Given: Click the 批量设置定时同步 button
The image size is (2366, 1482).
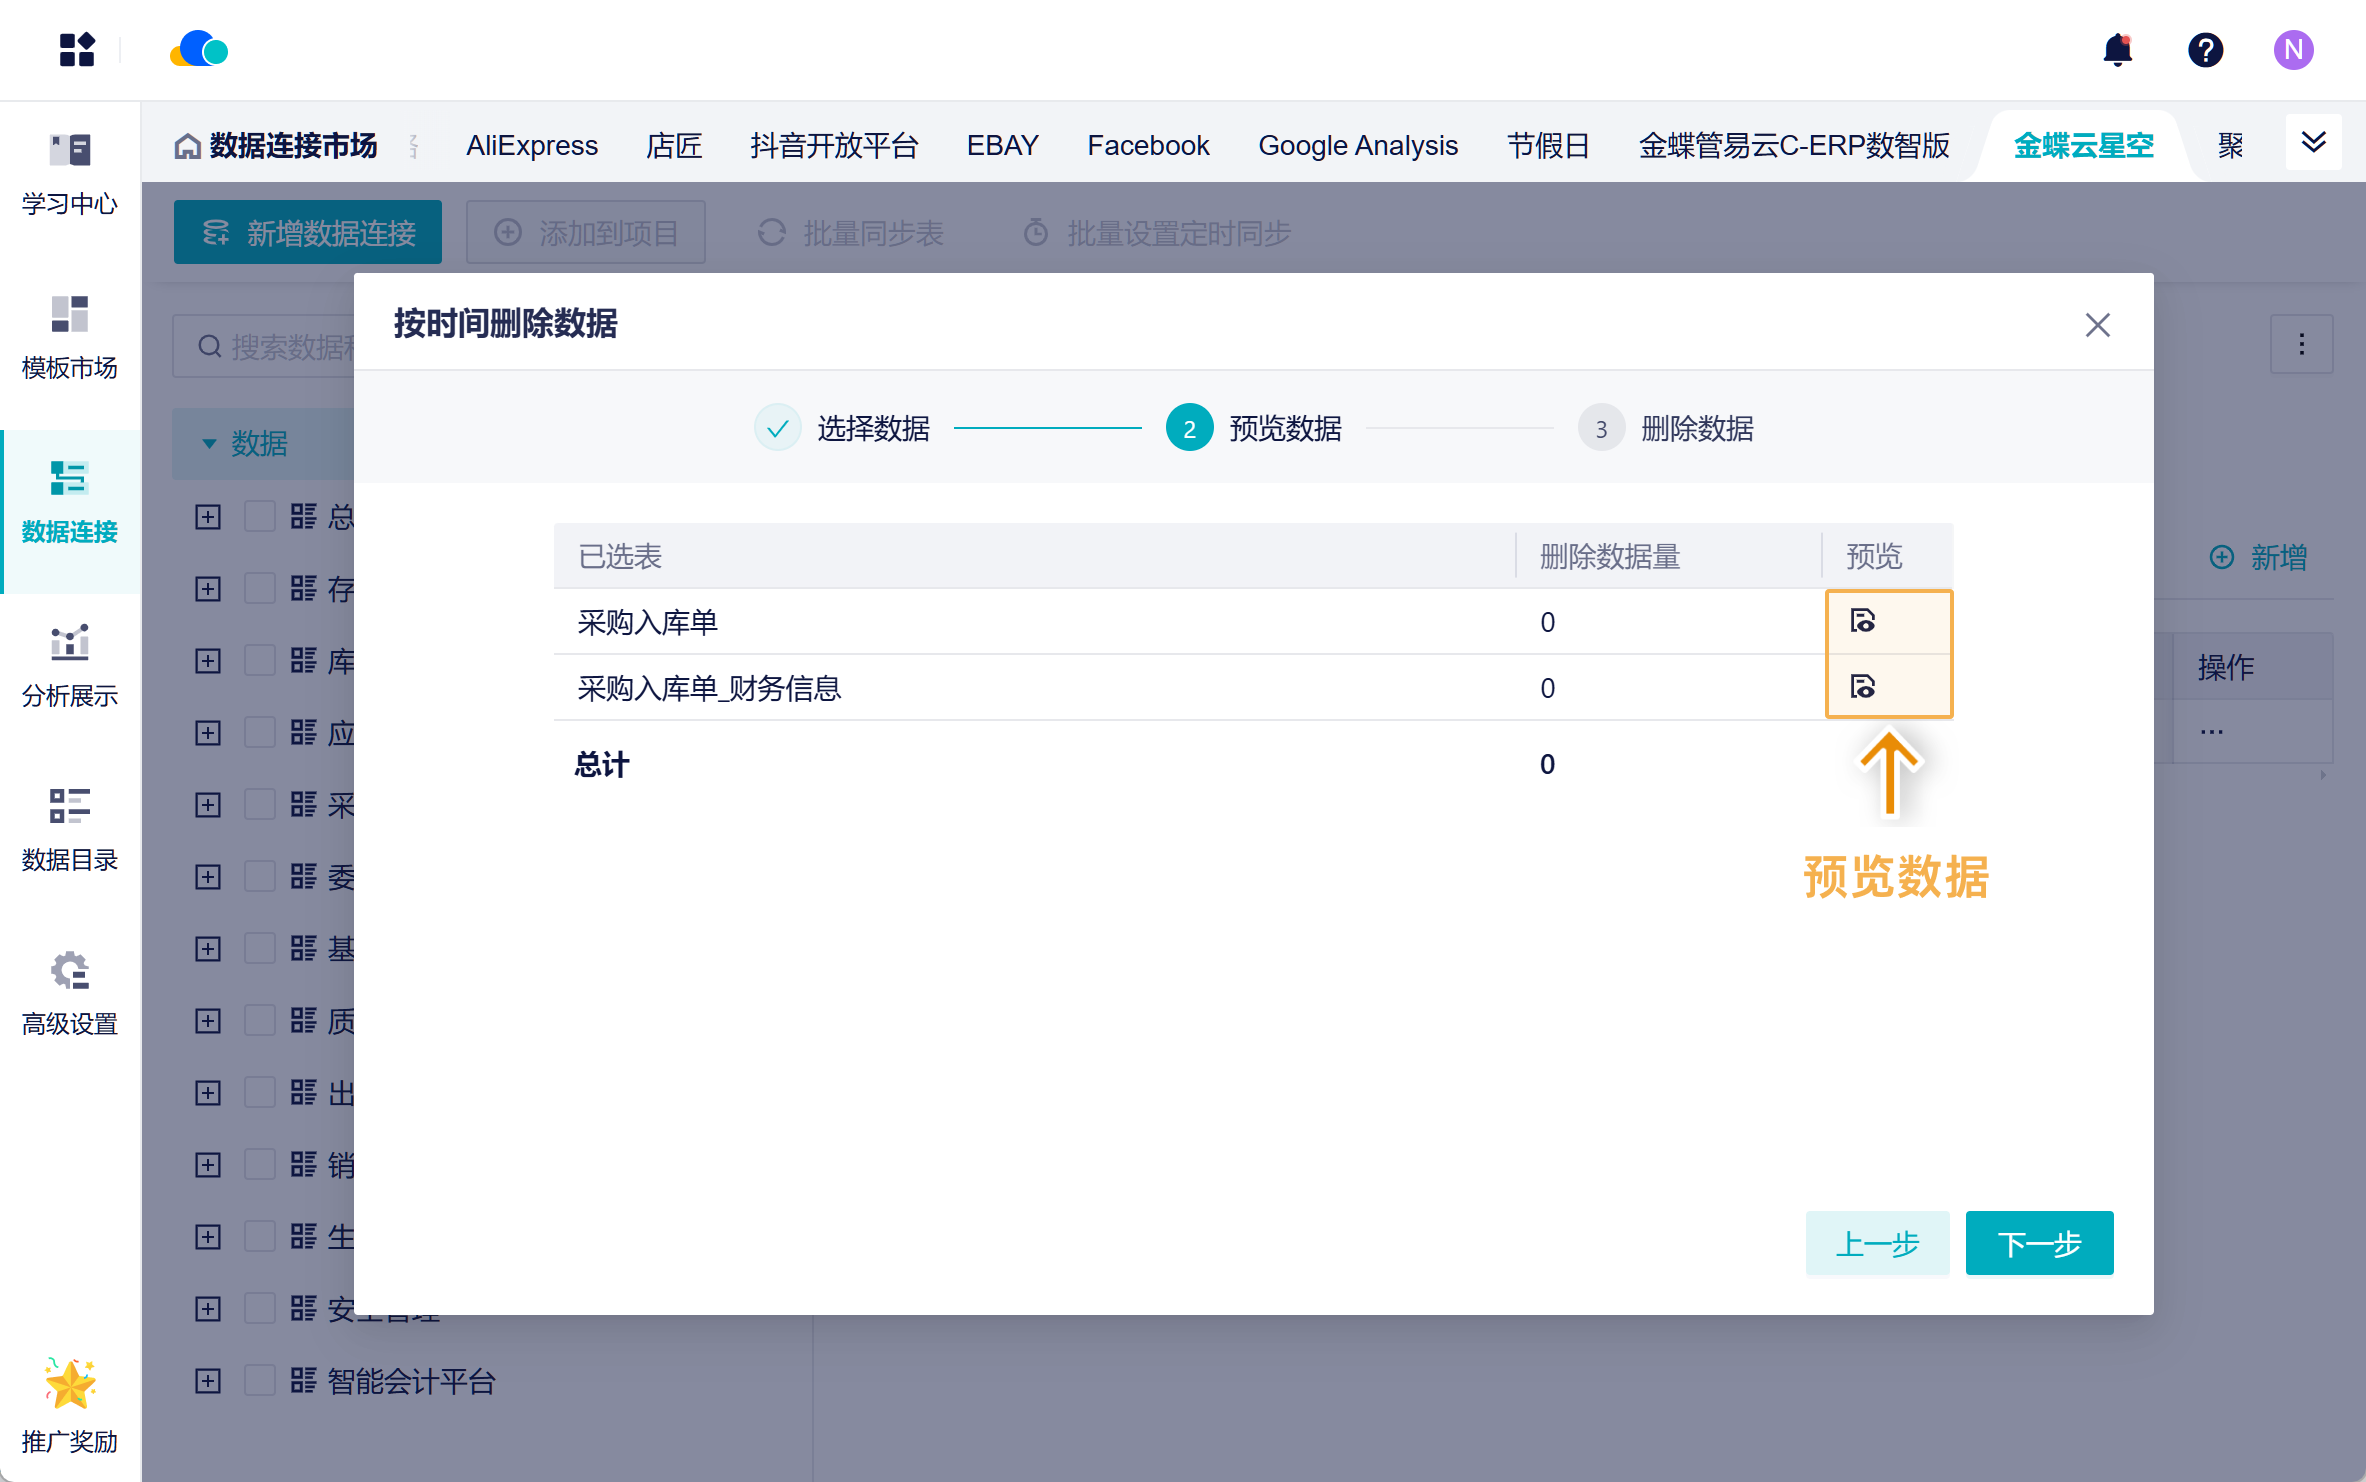Looking at the screenshot, I should pyautogui.click(x=1157, y=233).
